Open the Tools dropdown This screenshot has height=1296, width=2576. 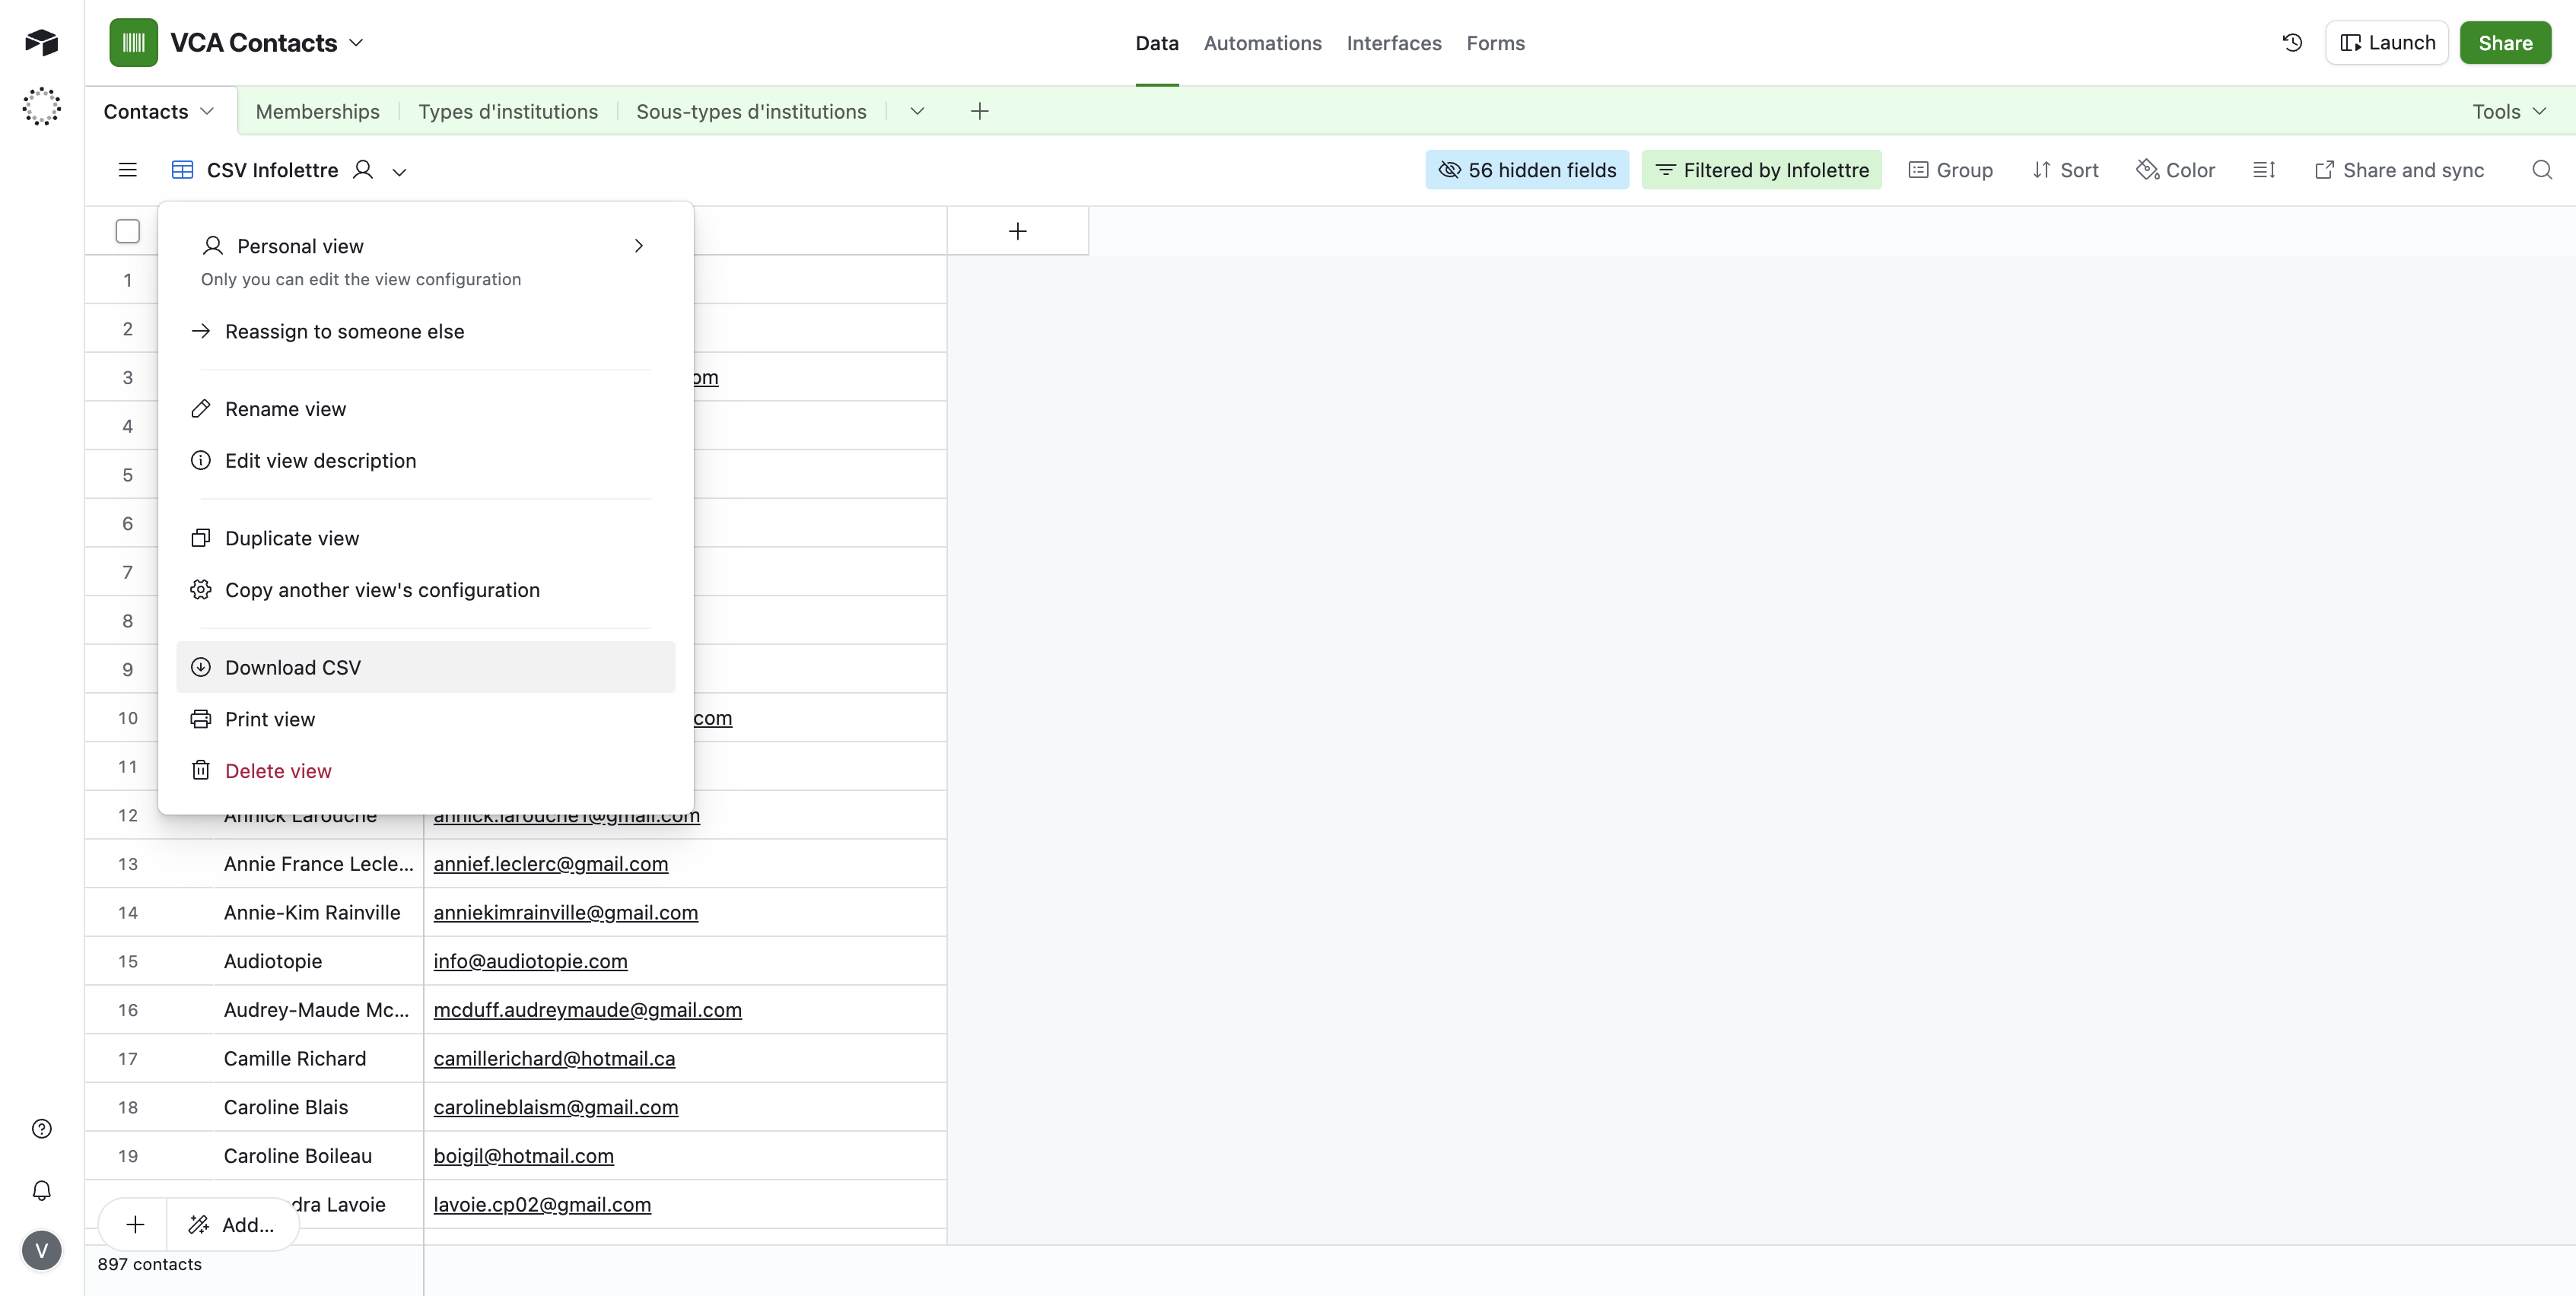pyautogui.click(x=2508, y=112)
